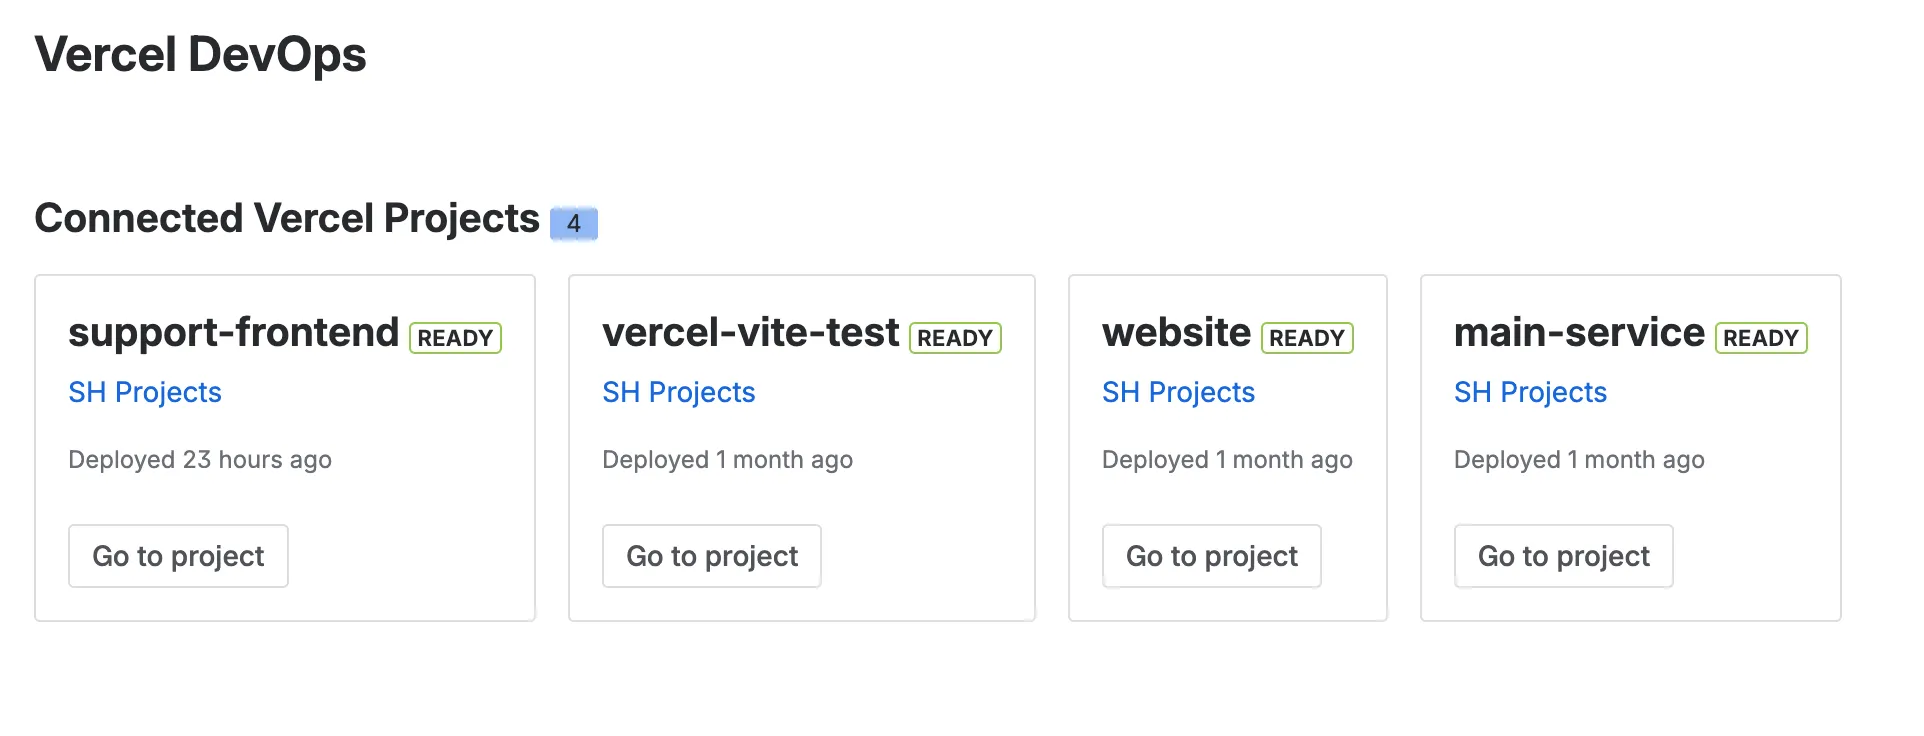1924x736 pixels.
Task: Click Go to project for vercel-vite-test
Action: 711,556
